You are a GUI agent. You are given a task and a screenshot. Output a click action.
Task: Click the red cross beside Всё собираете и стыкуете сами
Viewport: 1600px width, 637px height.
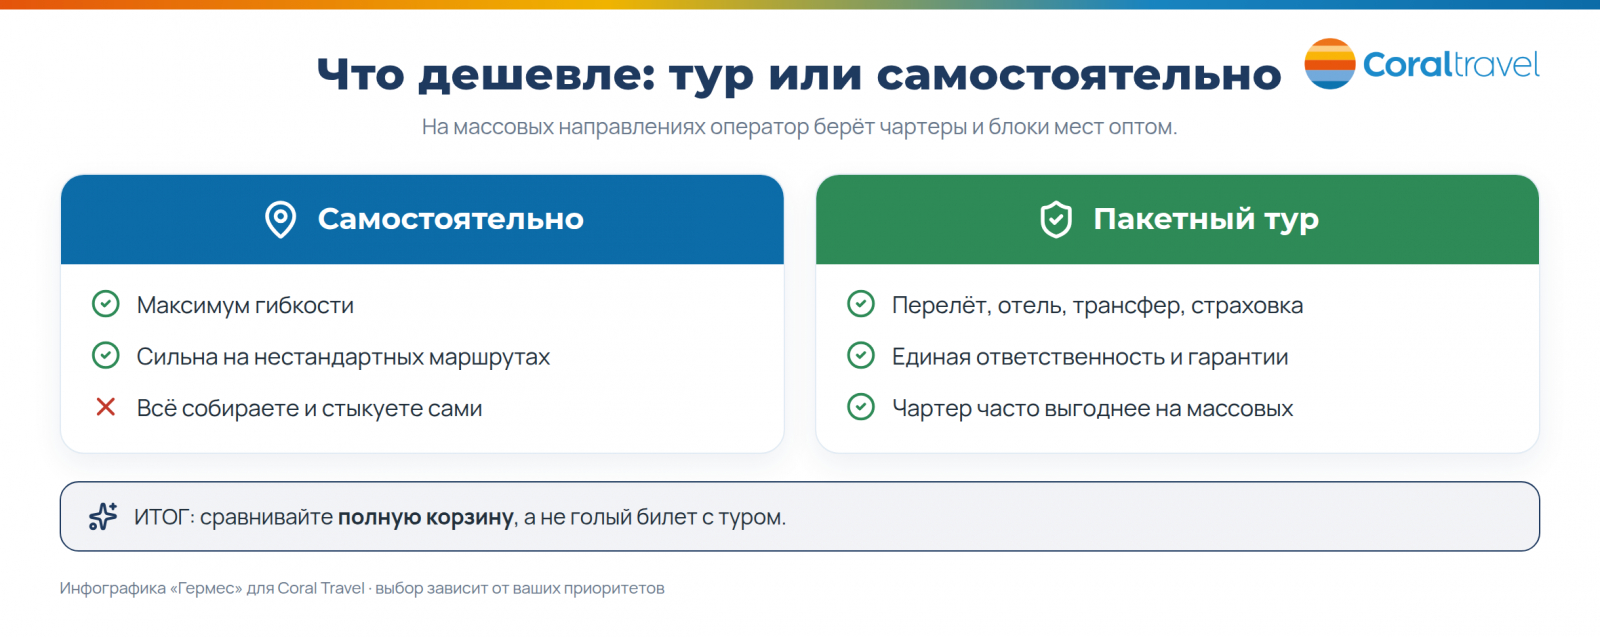coord(105,407)
